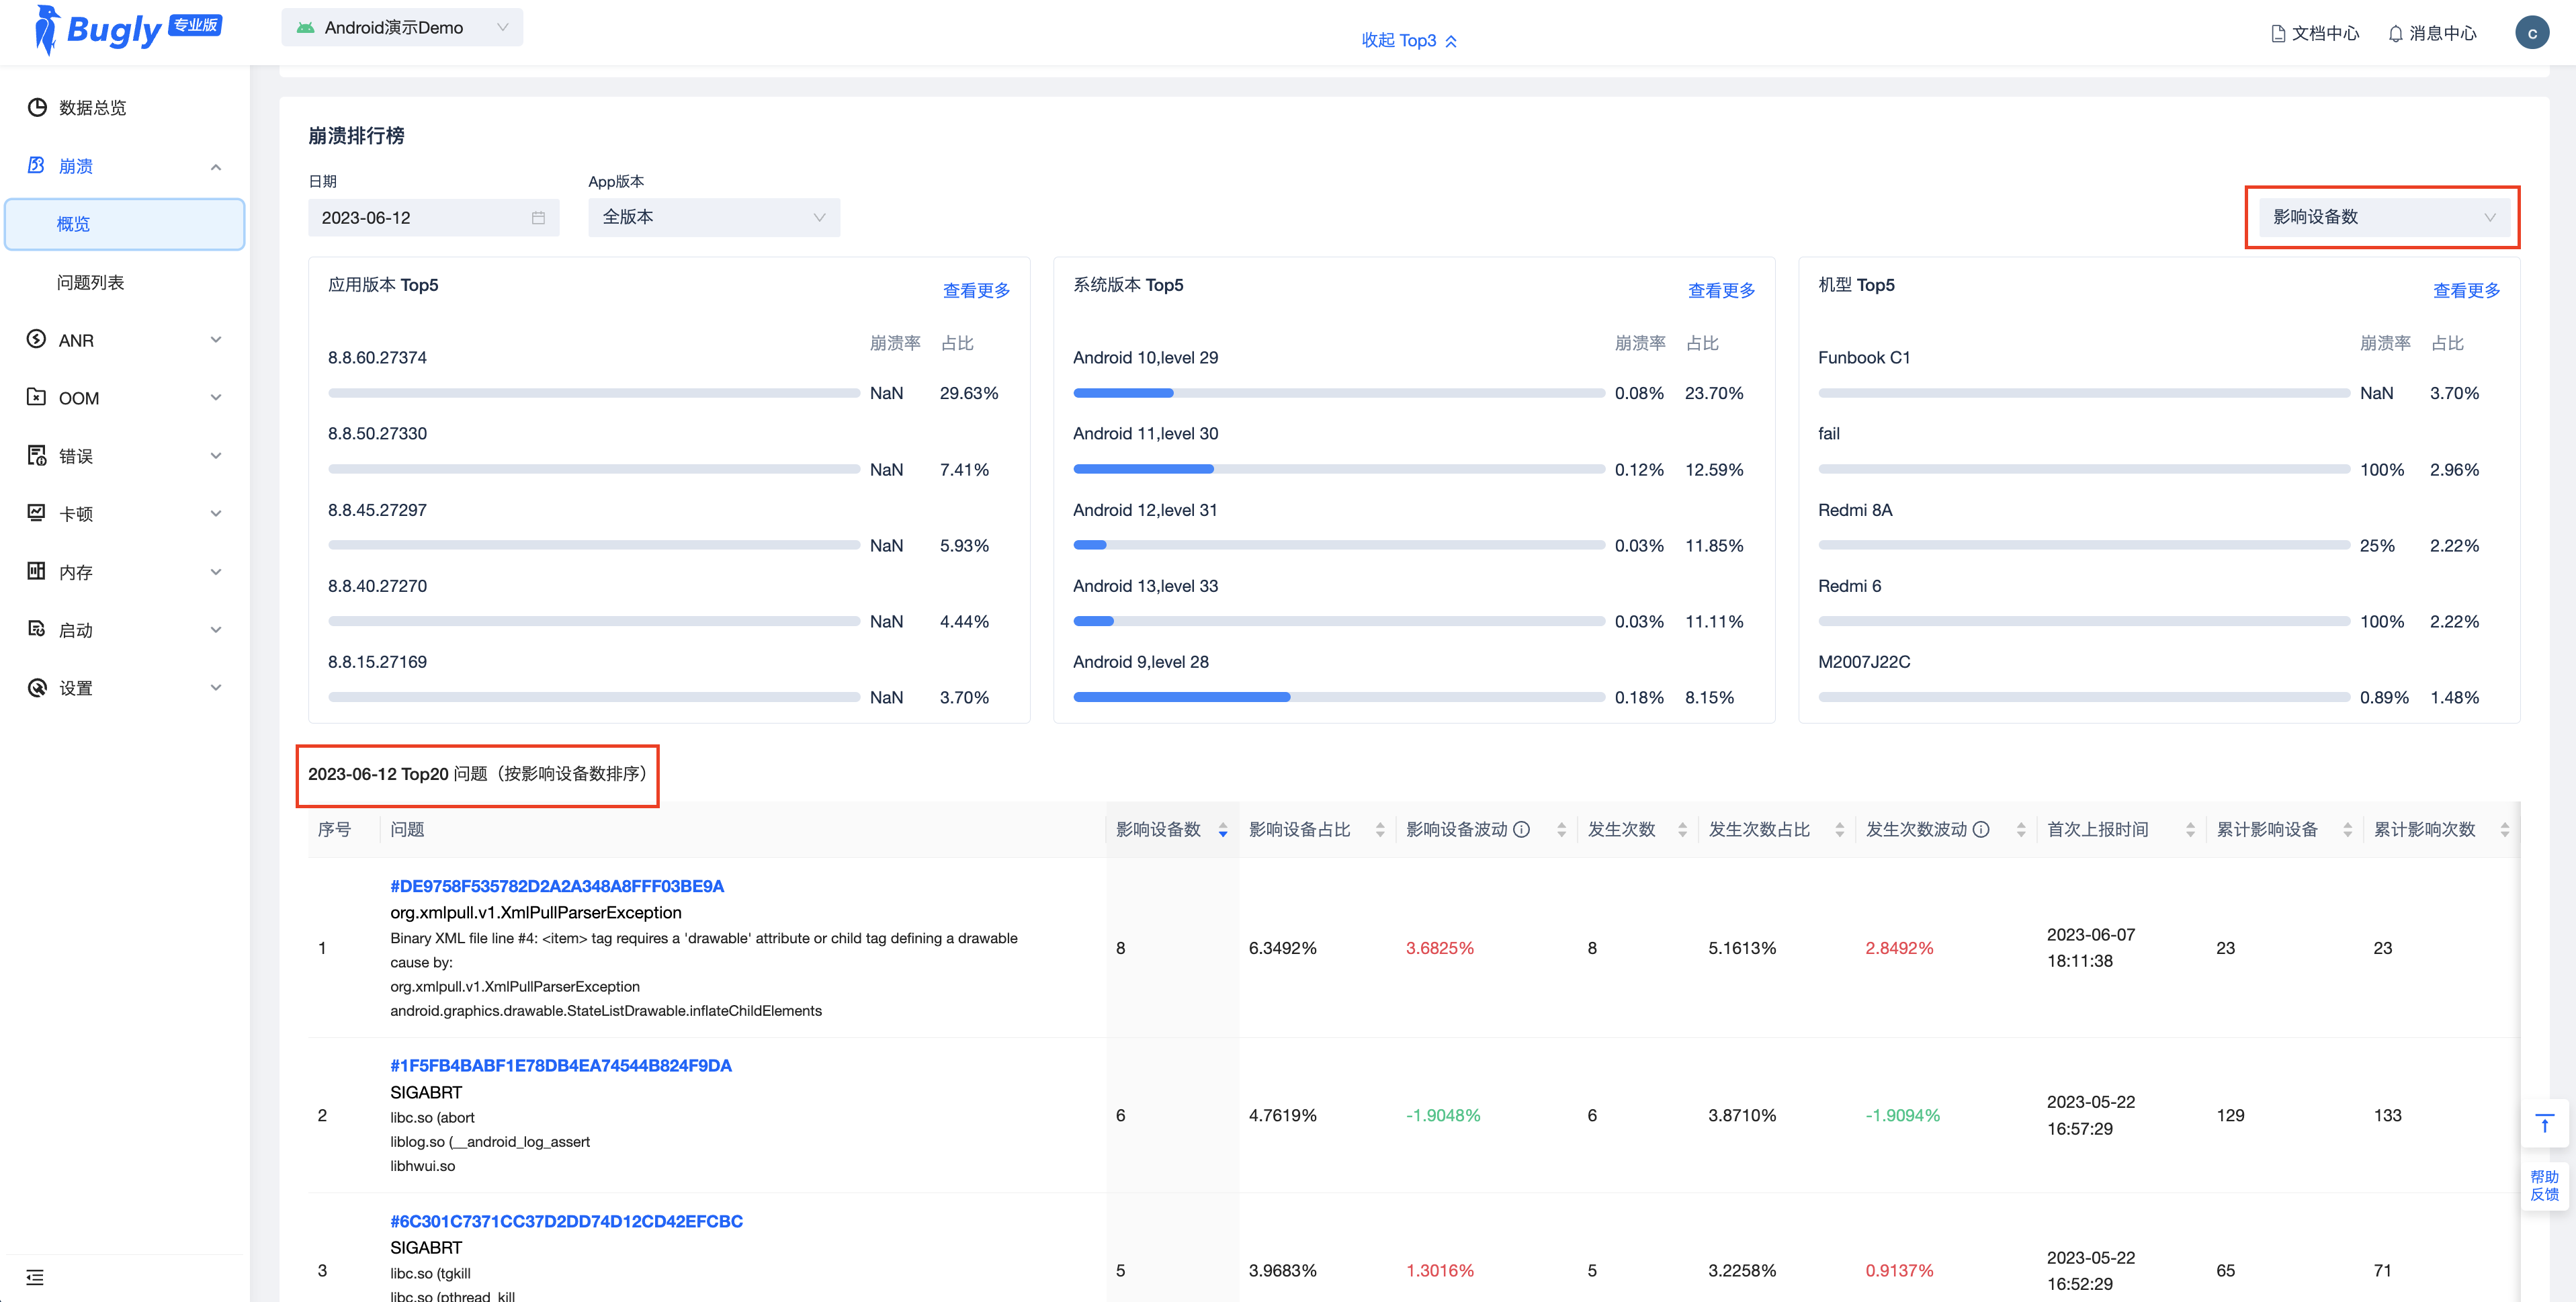Open the 影响设备数 sort dropdown
The width and height of the screenshot is (2576, 1302).
pos(2384,217)
